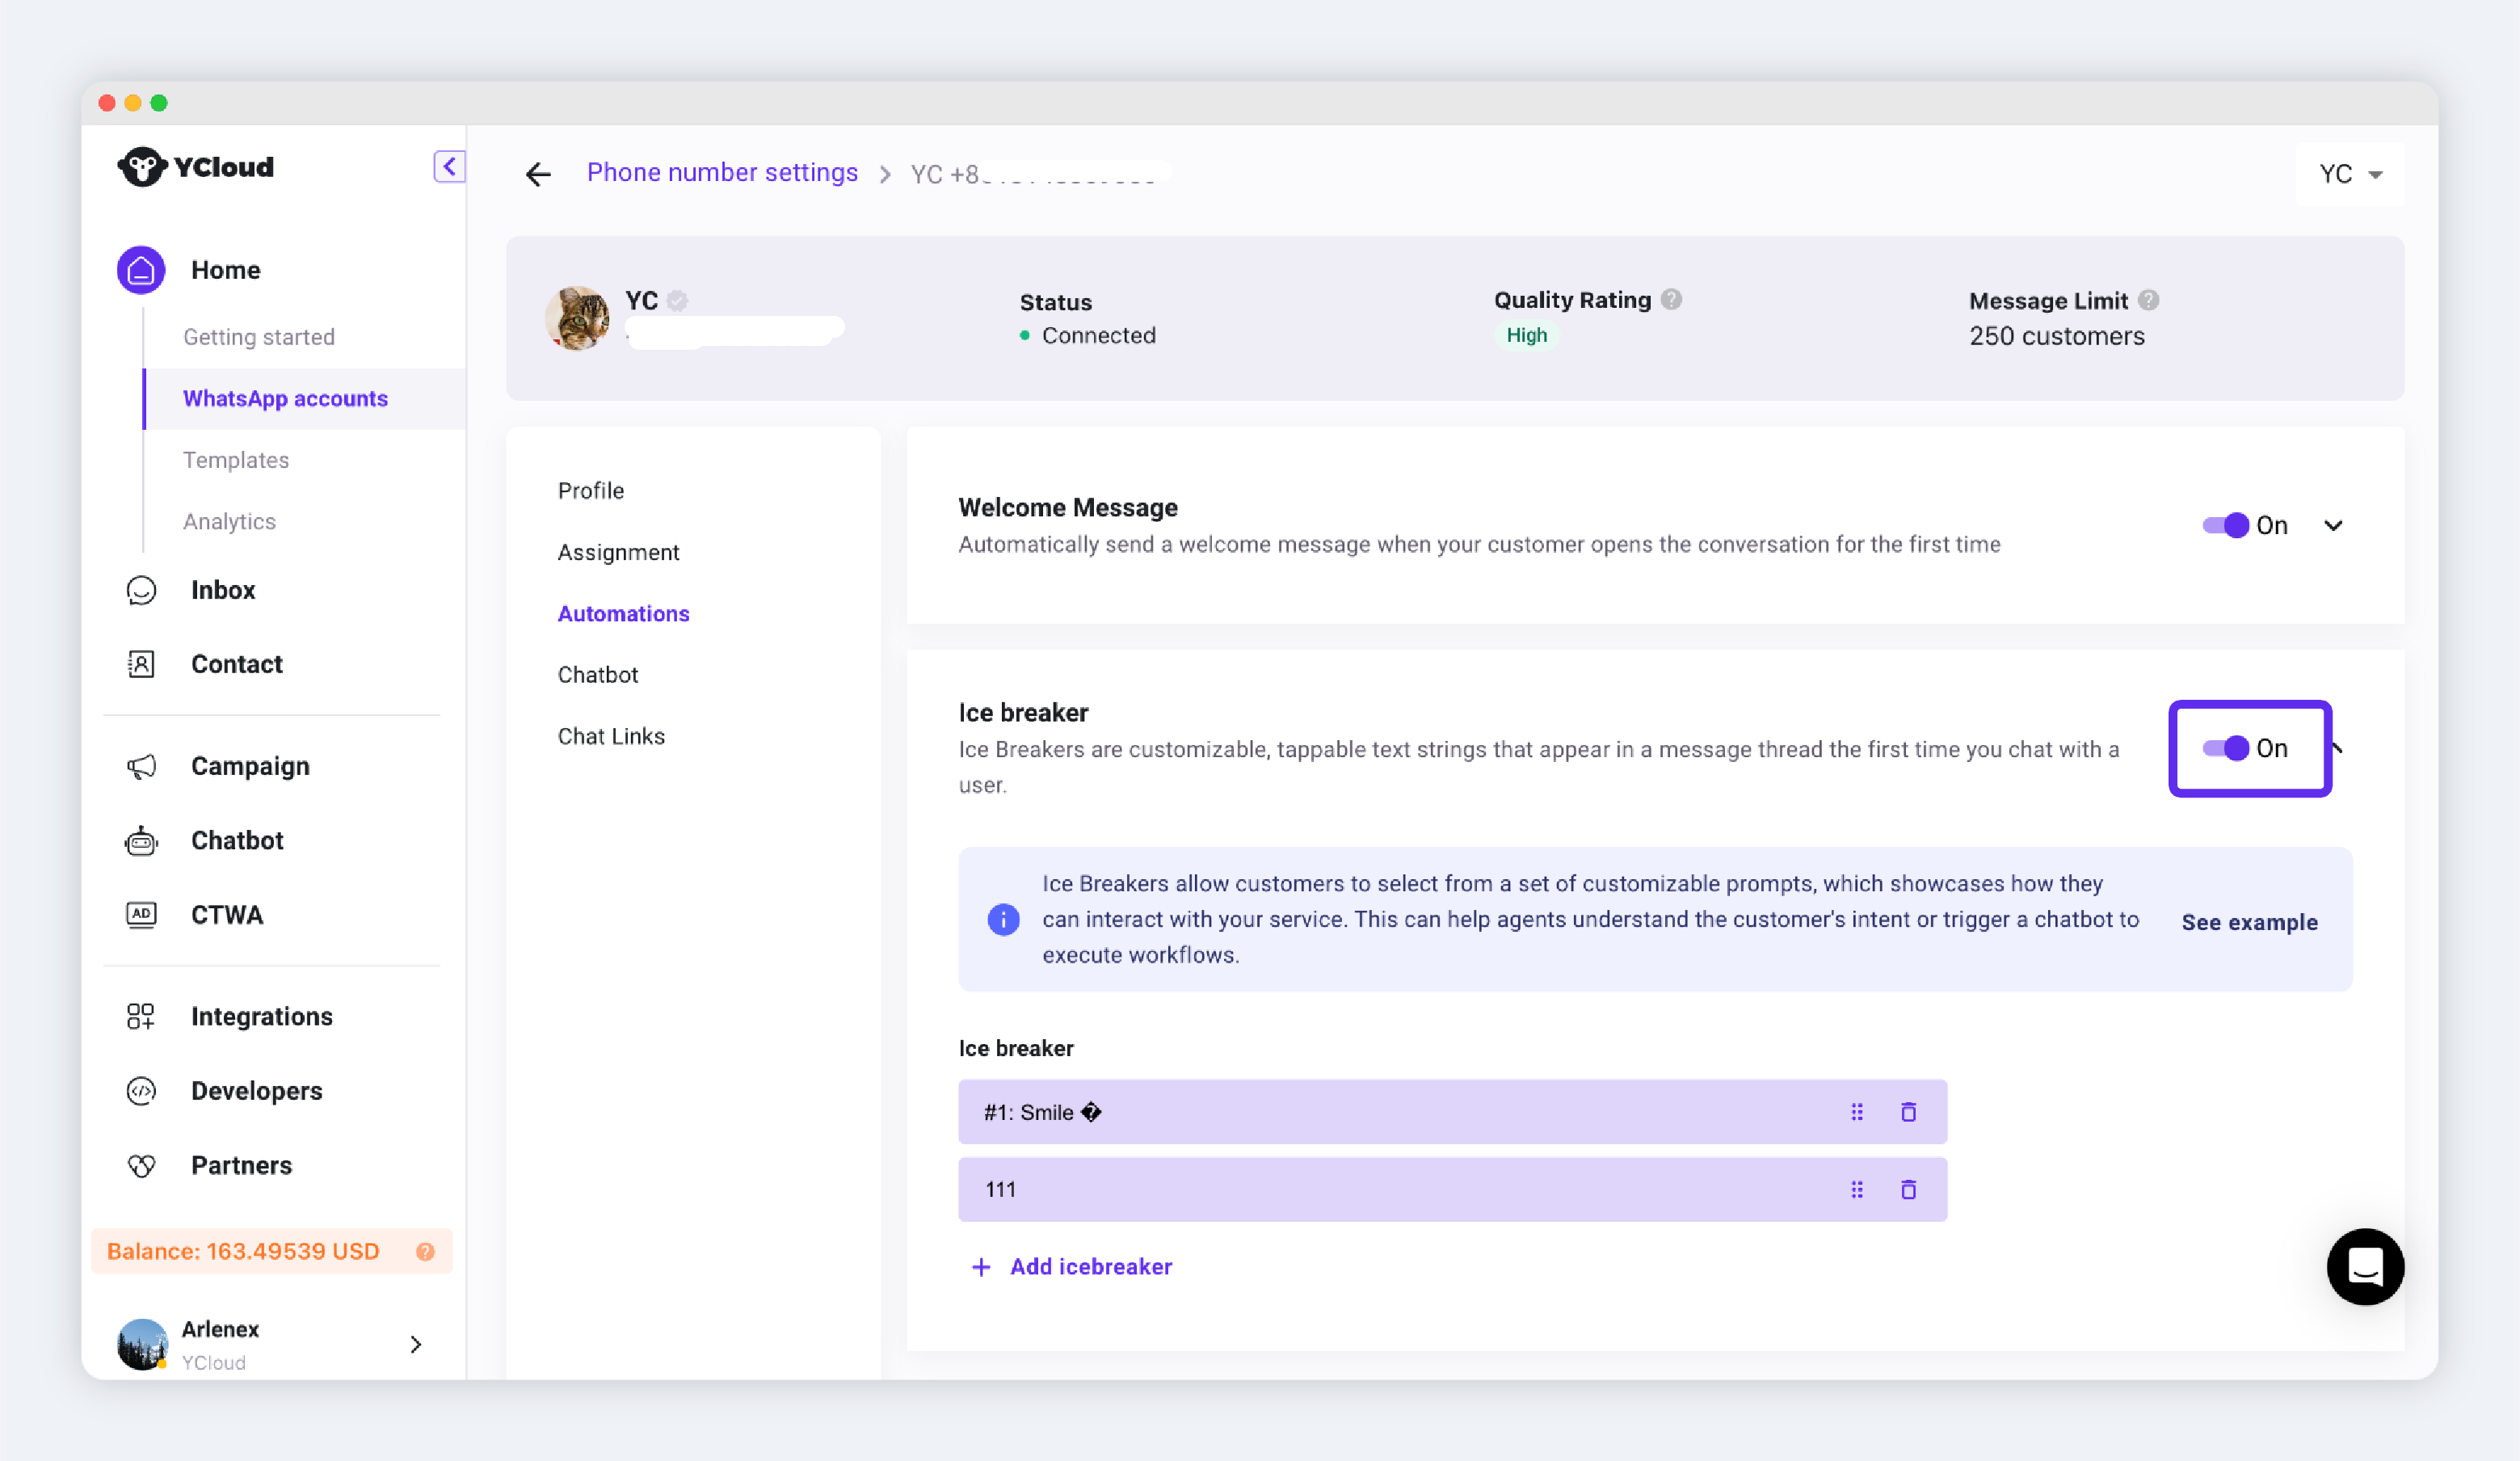Click the trash icon for ice breaker '111'
Viewport: 2520px width, 1461px height.
pyautogui.click(x=1908, y=1189)
